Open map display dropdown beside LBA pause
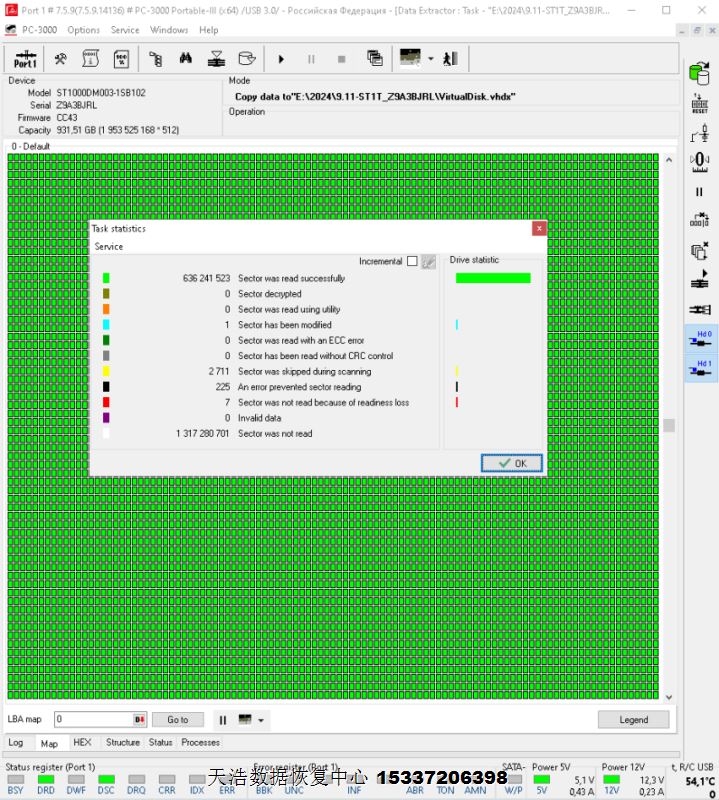 [x=262, y=720]
